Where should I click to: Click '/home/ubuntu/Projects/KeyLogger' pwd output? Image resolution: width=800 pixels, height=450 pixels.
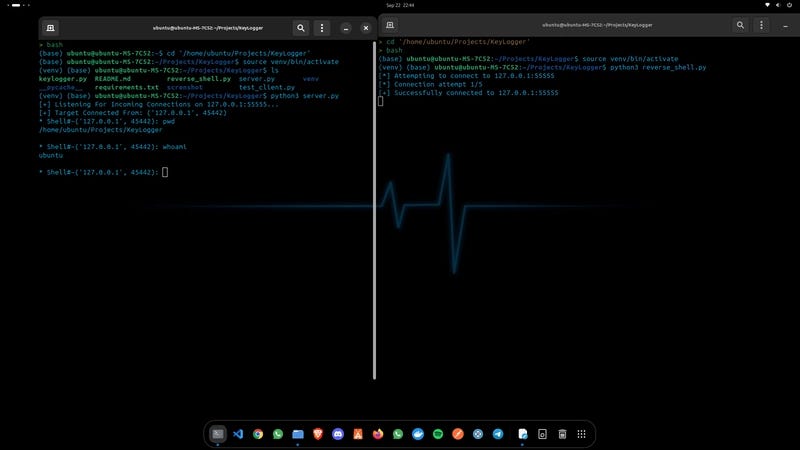pyautogui.click(x=101, y=130)
